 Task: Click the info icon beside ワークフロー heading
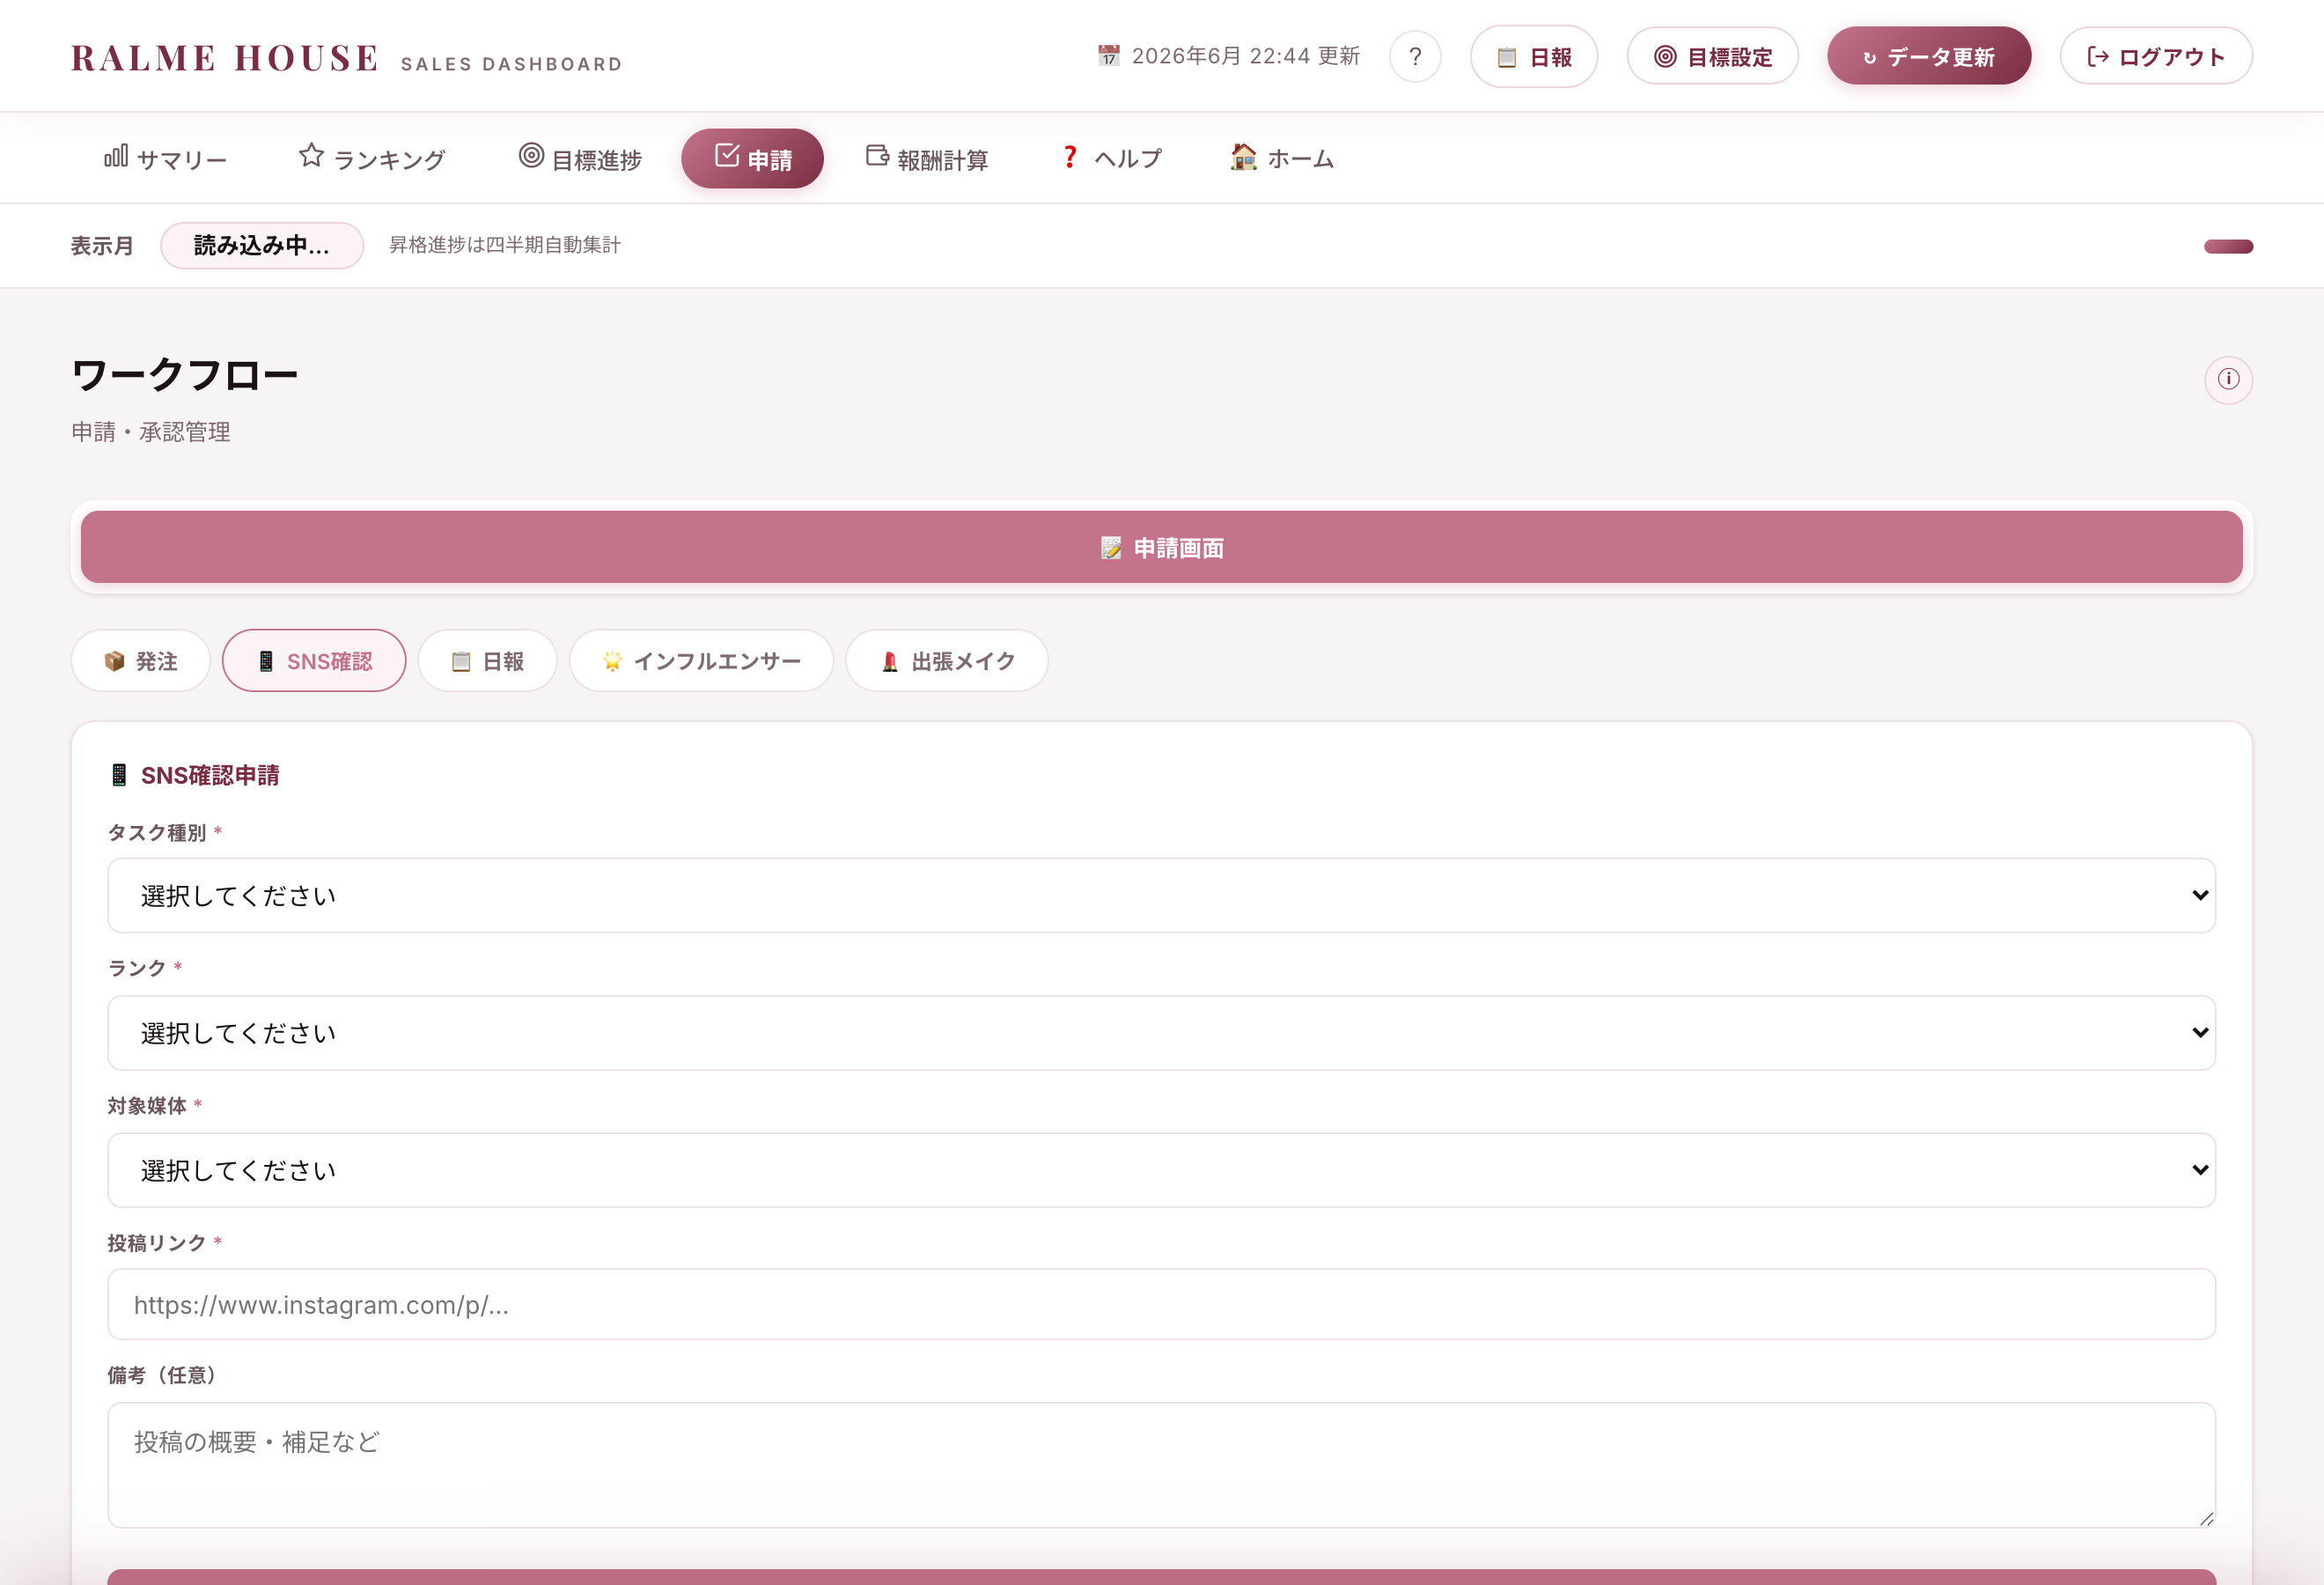(x=2228, y=380)
